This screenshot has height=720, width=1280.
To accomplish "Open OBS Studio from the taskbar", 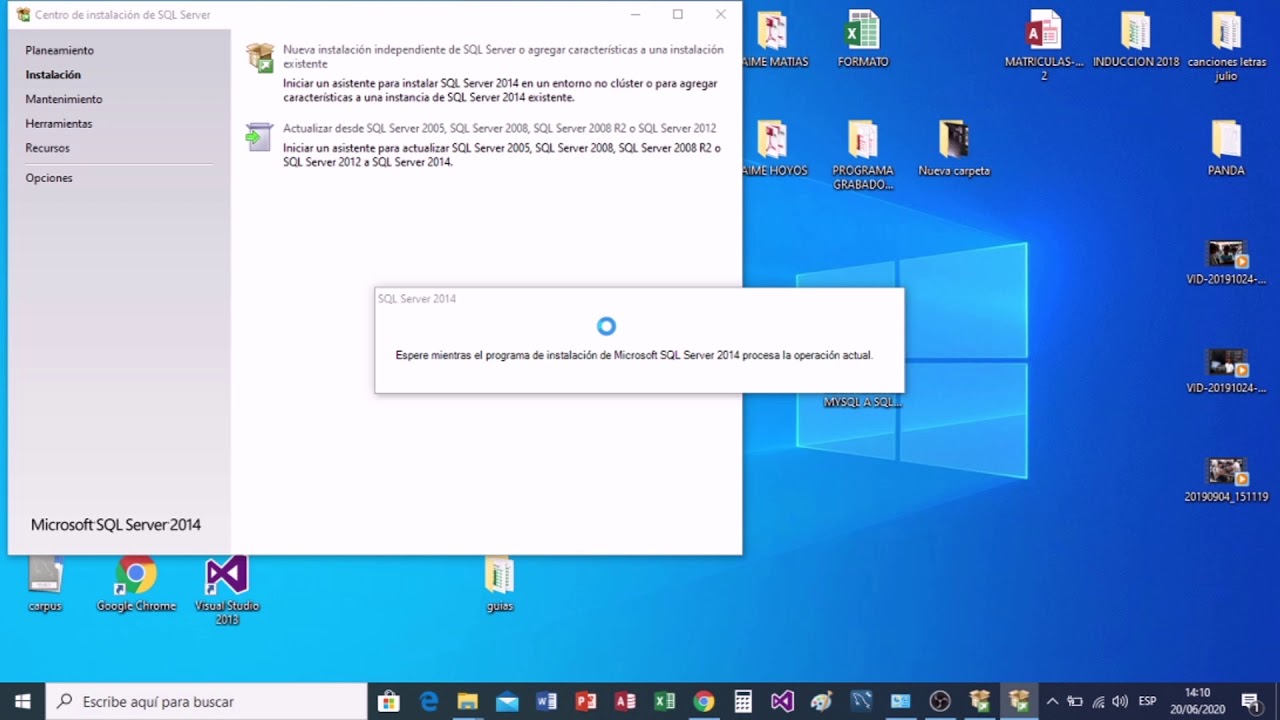I will pyautogui.click(x=940, y=701).
